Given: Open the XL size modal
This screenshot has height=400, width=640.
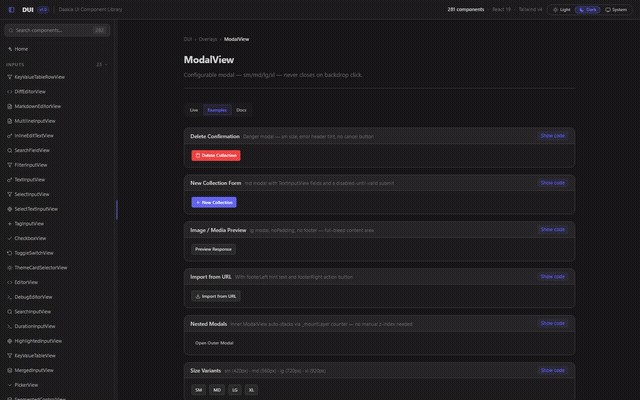Looking at the screenshot, I should pyautogui.click(x=251, y=390).
